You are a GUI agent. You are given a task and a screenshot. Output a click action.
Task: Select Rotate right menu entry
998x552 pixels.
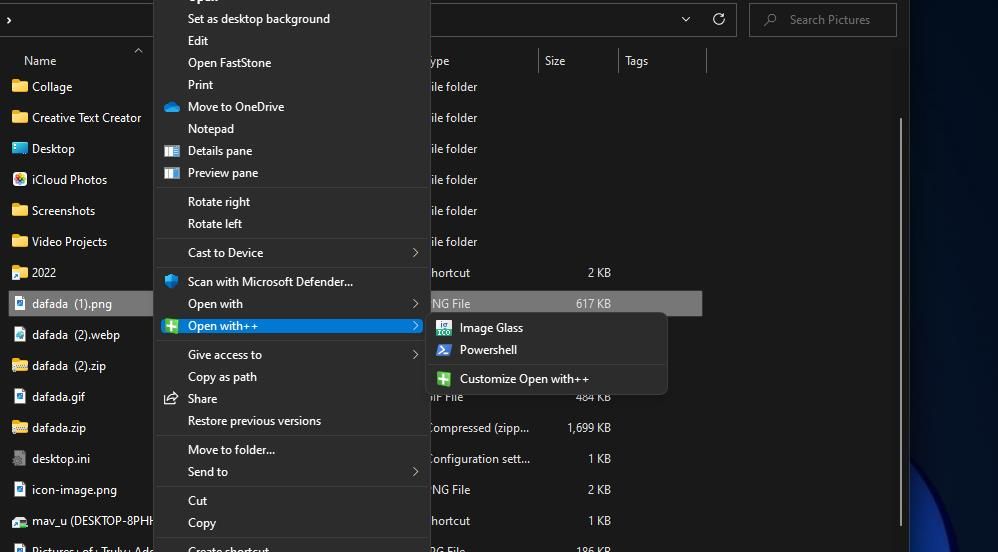click(x=218, y=202)
